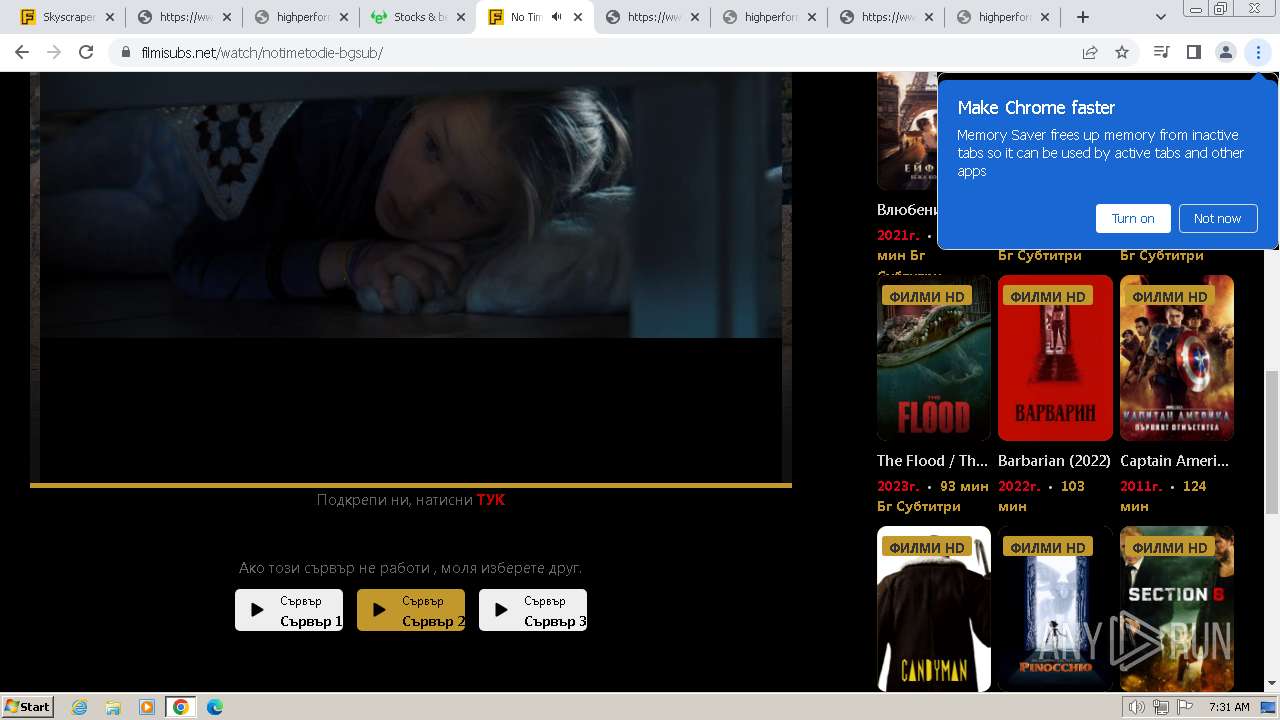Viewport: 1280px width, 720px height.
Task: Click the 7:31 AM clock
Action: (x=1229, y=707)
